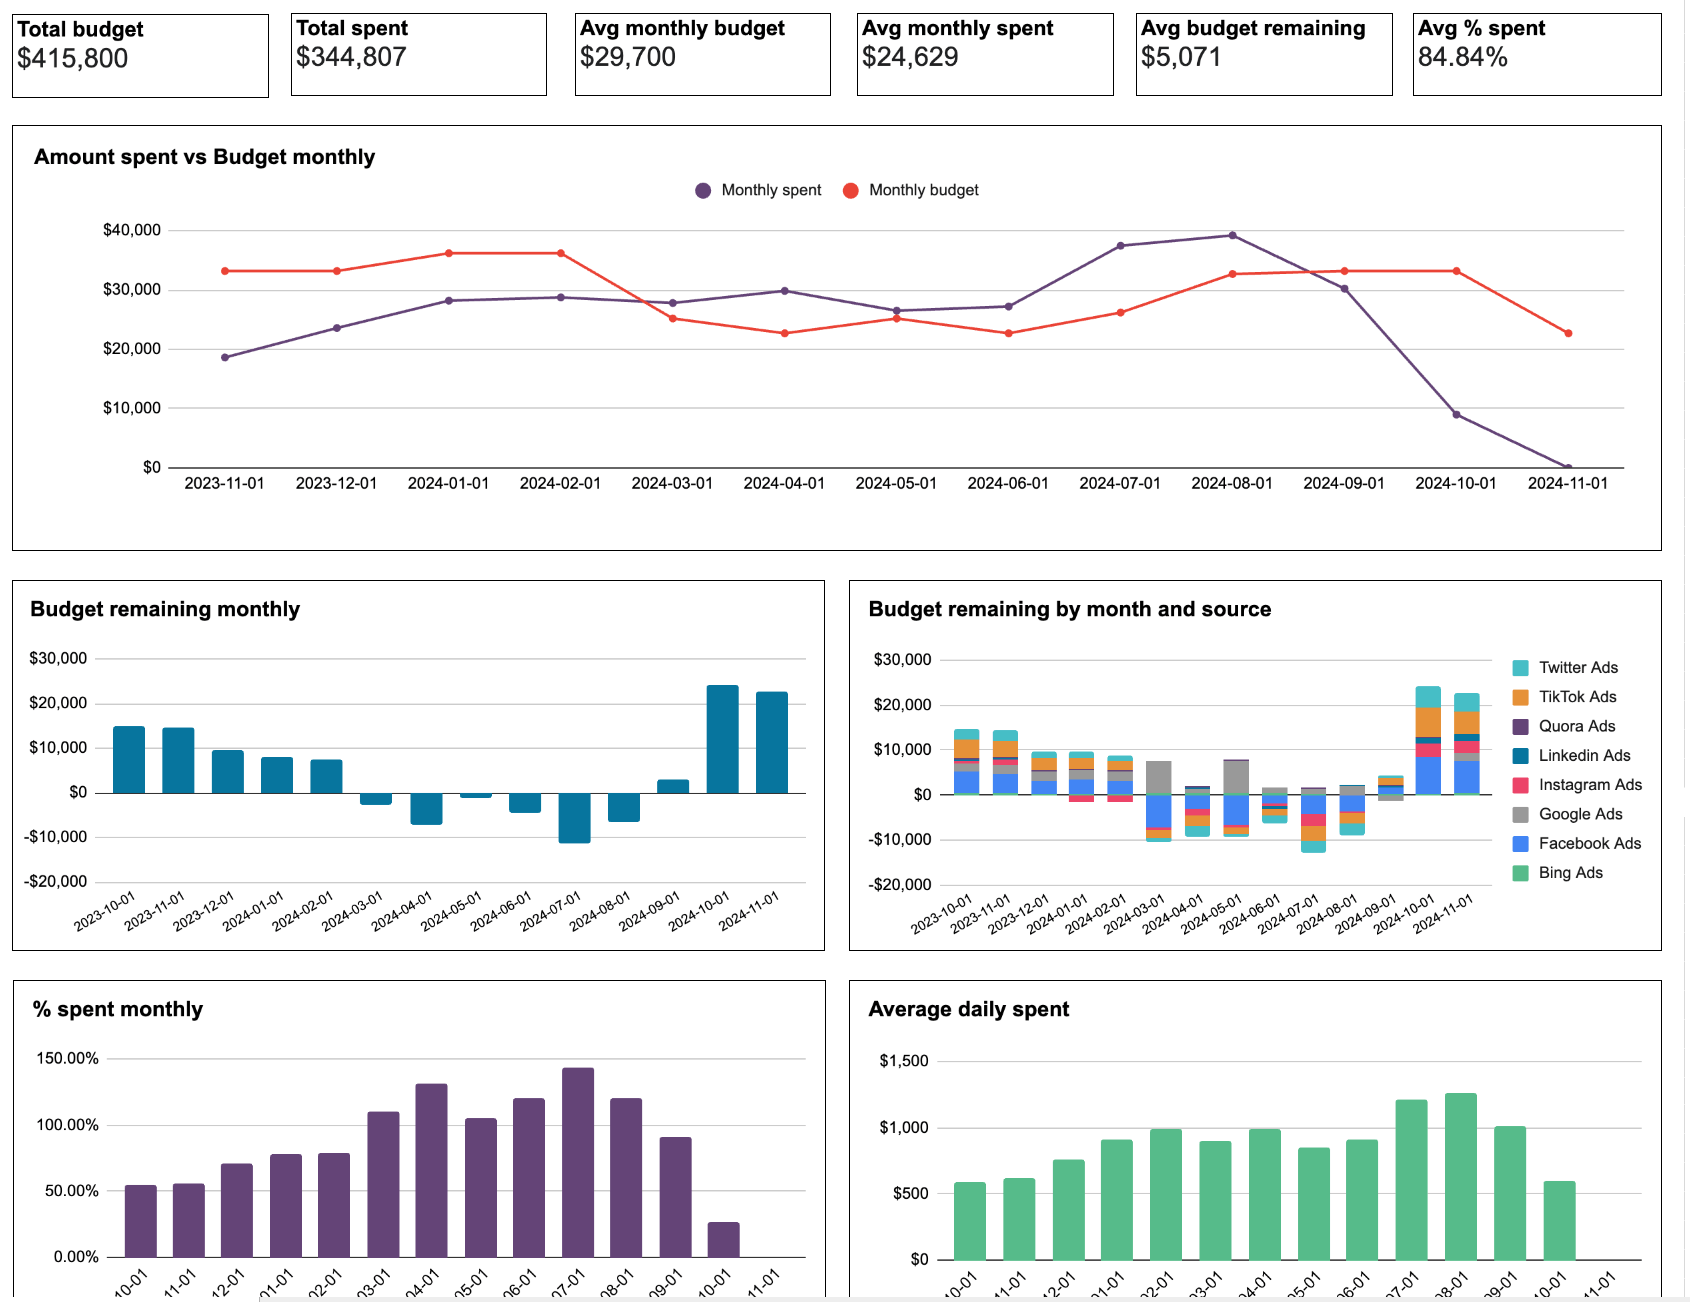1690x1302 pixels.
Task: Expand the Average daily spent chart
Action: (x=968, y=1009)
